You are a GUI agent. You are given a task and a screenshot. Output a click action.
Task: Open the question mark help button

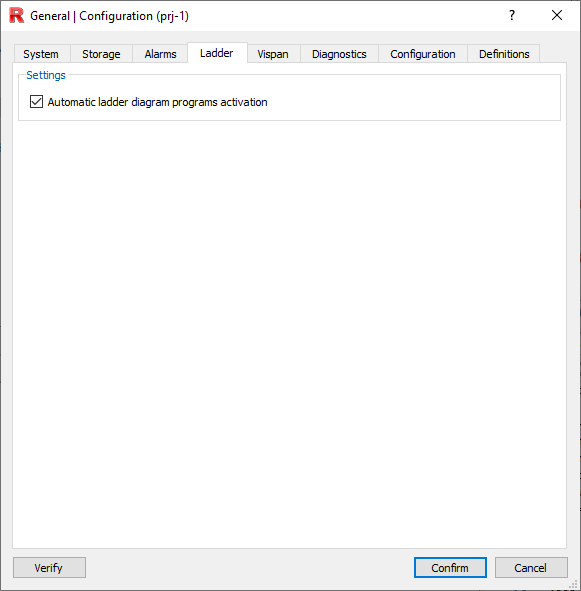tap(512, 15)
